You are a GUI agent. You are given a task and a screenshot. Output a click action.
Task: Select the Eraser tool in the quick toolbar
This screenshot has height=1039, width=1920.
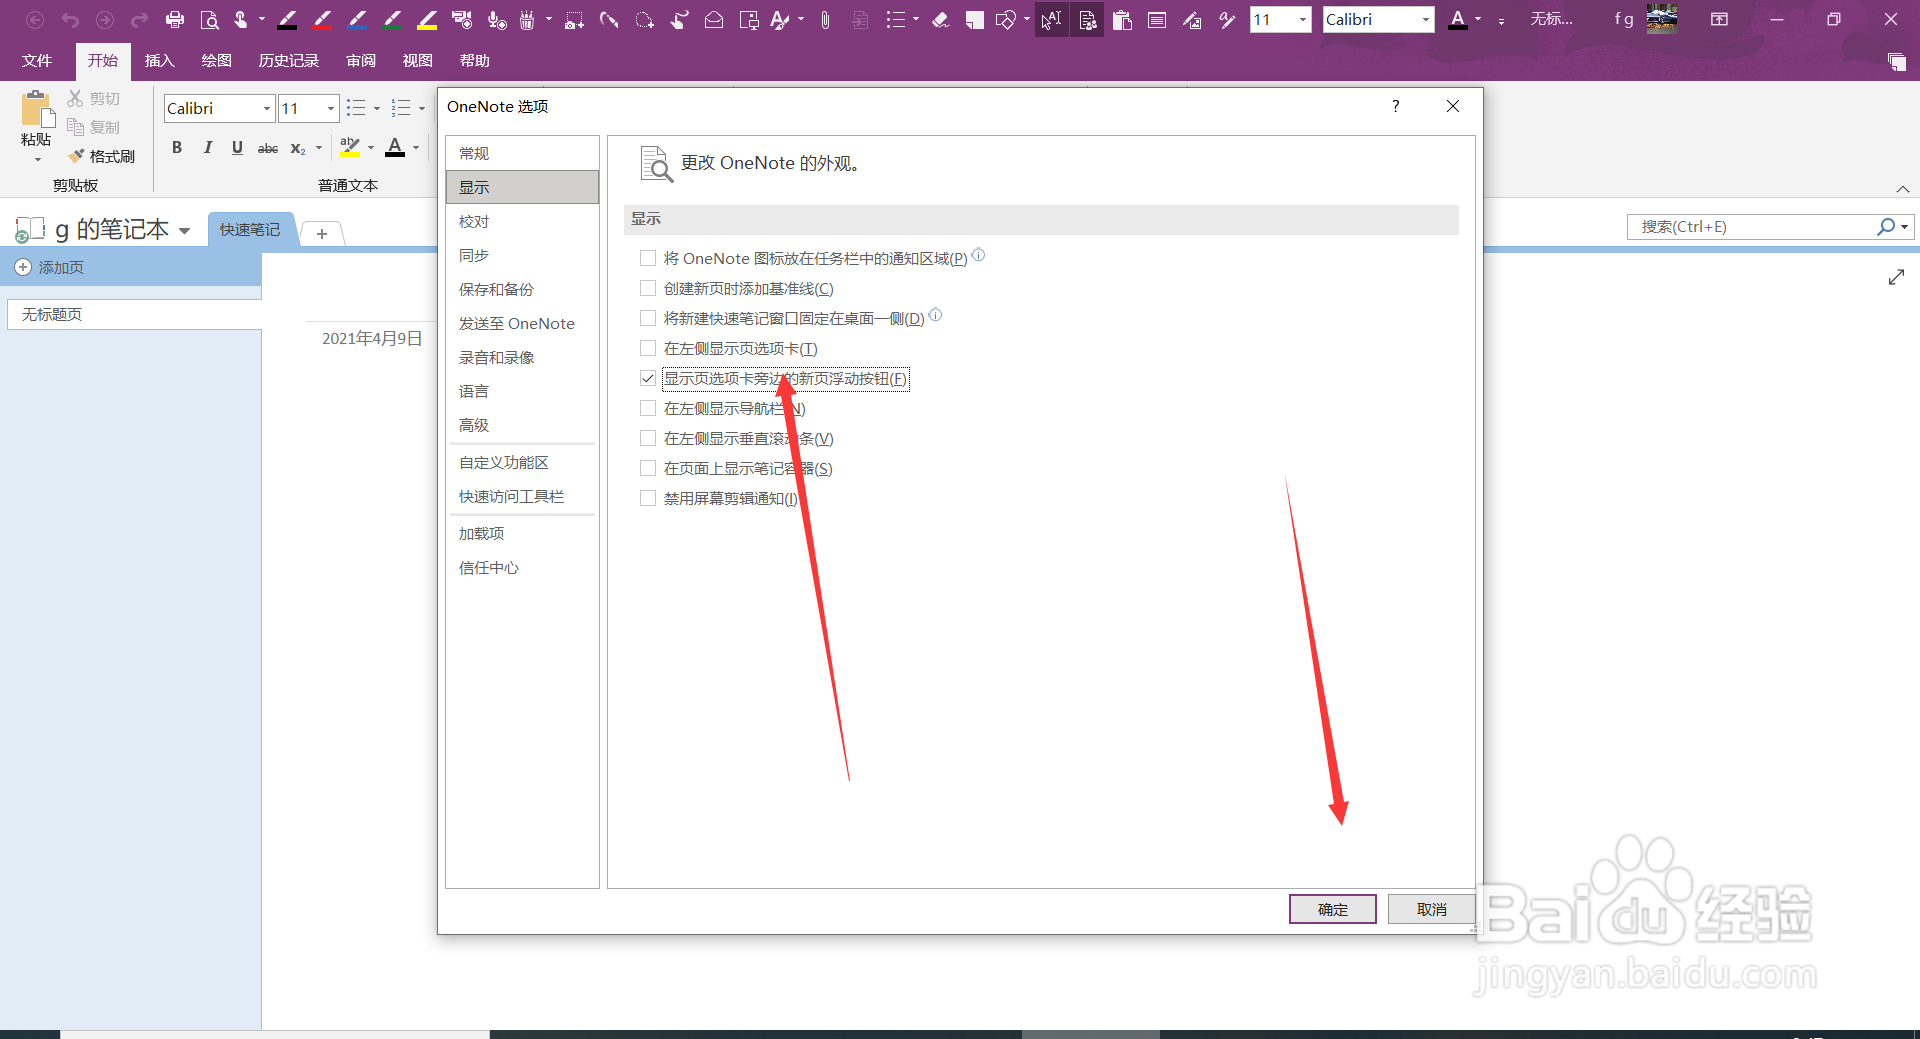(x=940, y=19)
